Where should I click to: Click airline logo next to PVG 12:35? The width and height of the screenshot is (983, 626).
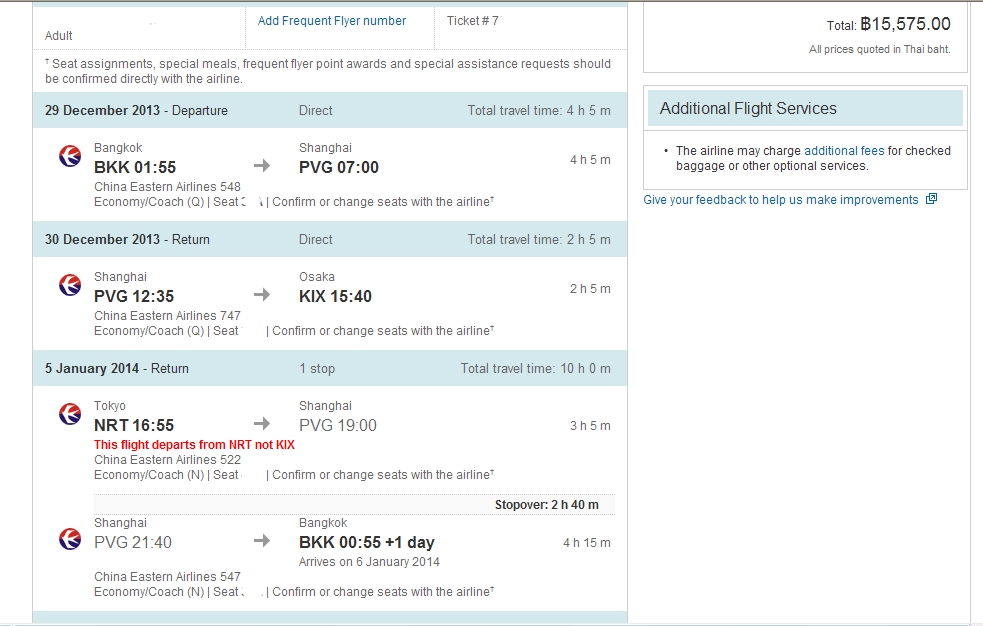pos(70,285)
